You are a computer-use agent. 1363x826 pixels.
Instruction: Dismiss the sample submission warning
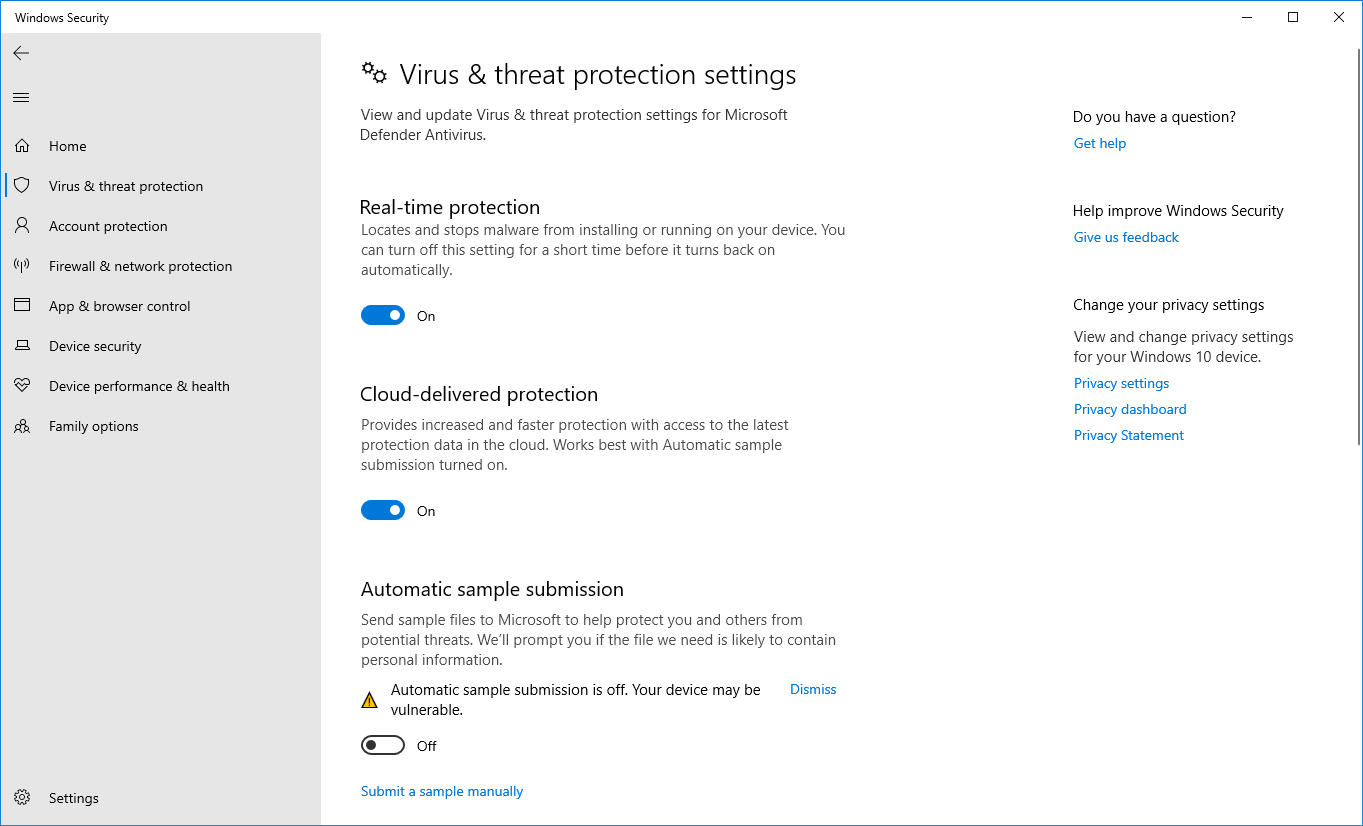[812, 689]
